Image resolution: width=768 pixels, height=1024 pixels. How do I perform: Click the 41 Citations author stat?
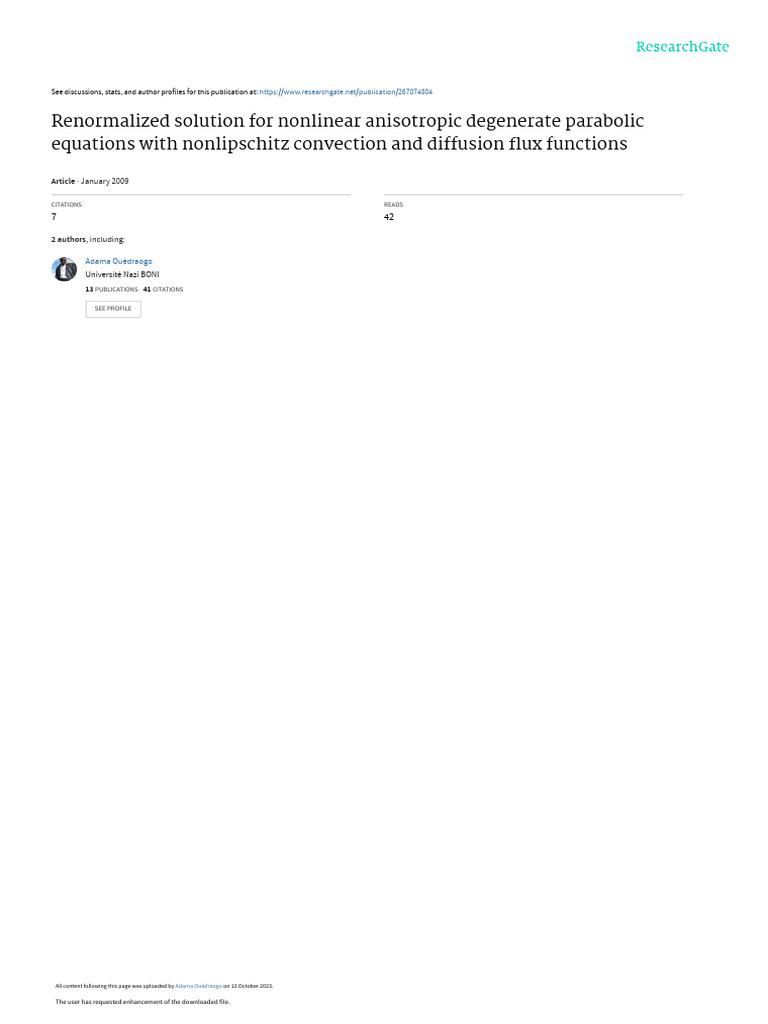tap(163, 289)
